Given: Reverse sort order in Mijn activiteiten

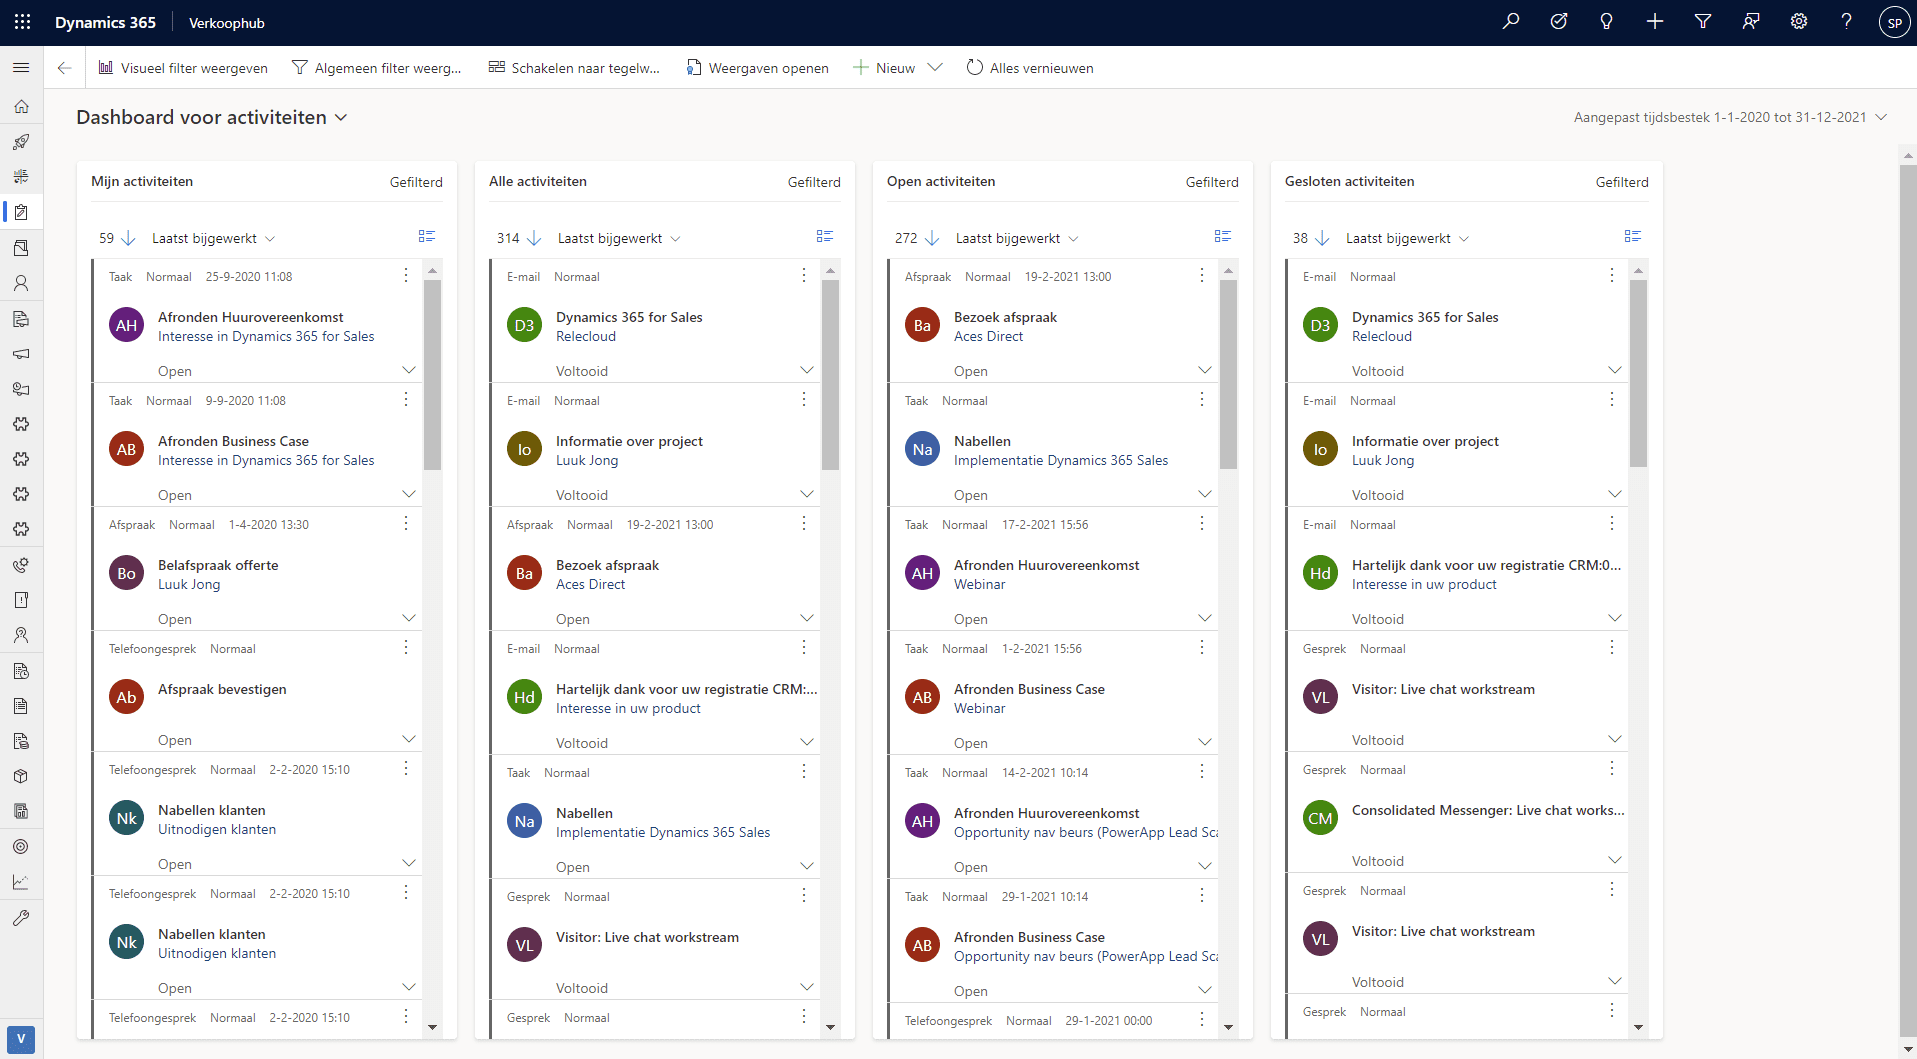Looking at the screenshot, I should click(128, 238).
